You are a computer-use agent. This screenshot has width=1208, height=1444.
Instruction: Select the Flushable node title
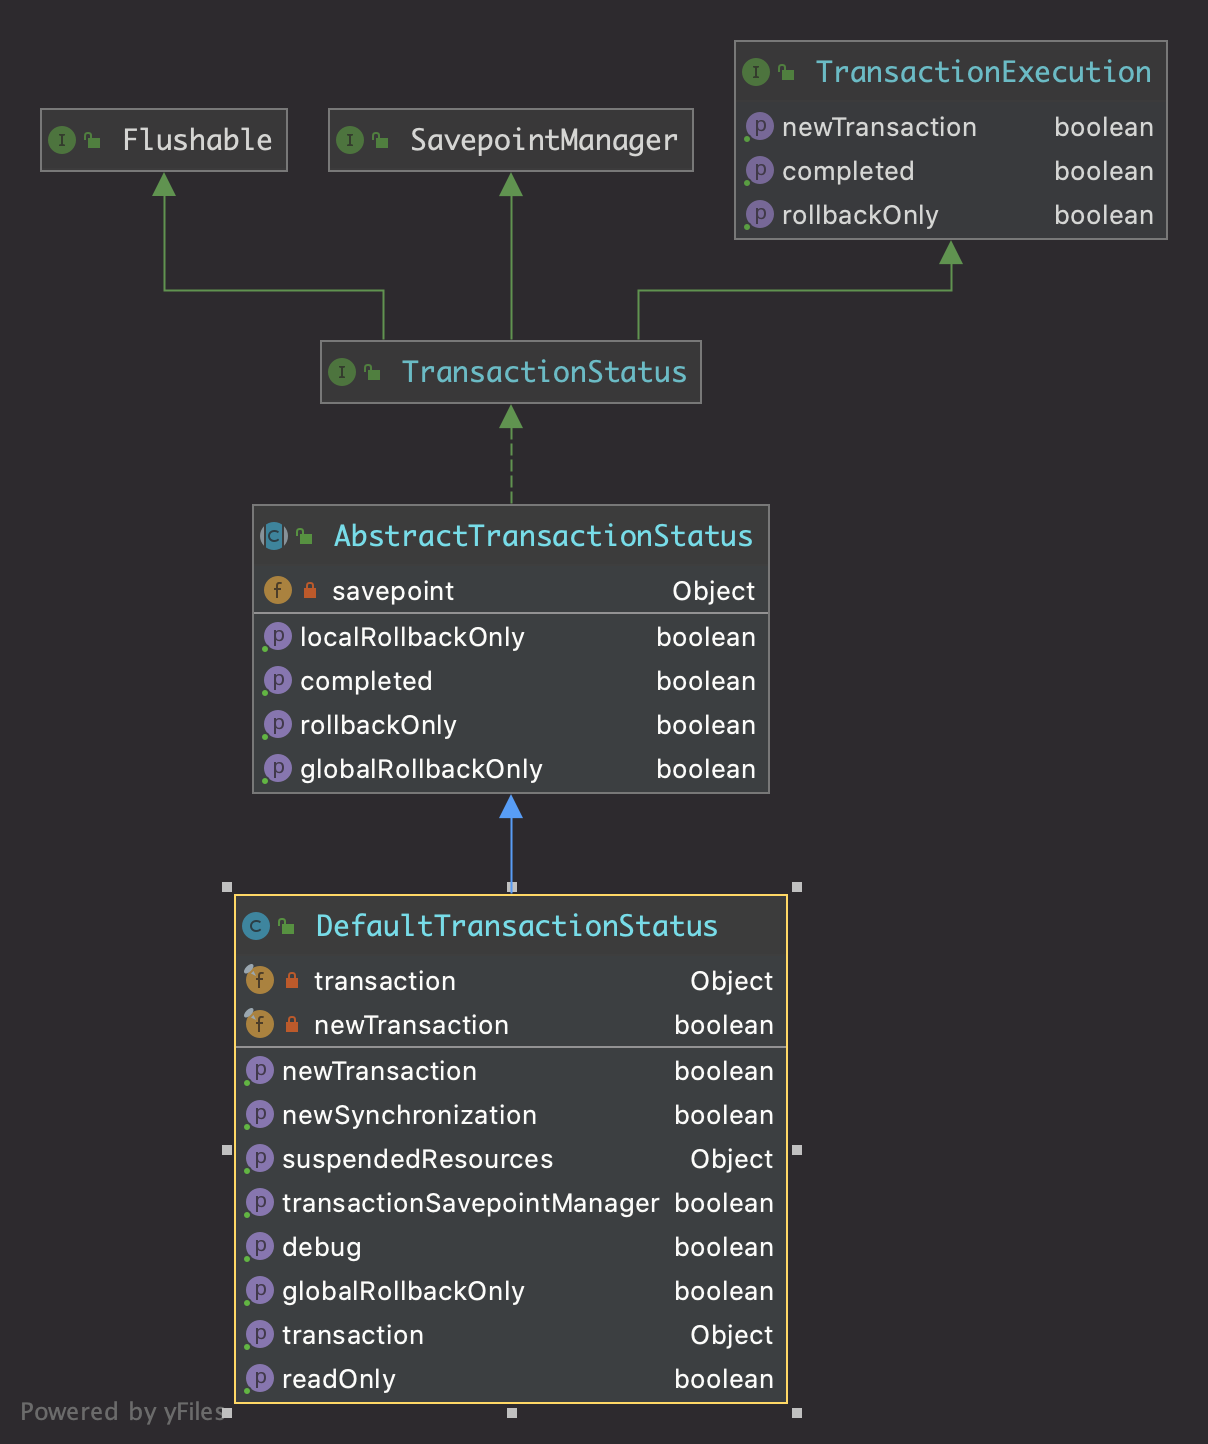pyautogui.click(x=197, y=140)
